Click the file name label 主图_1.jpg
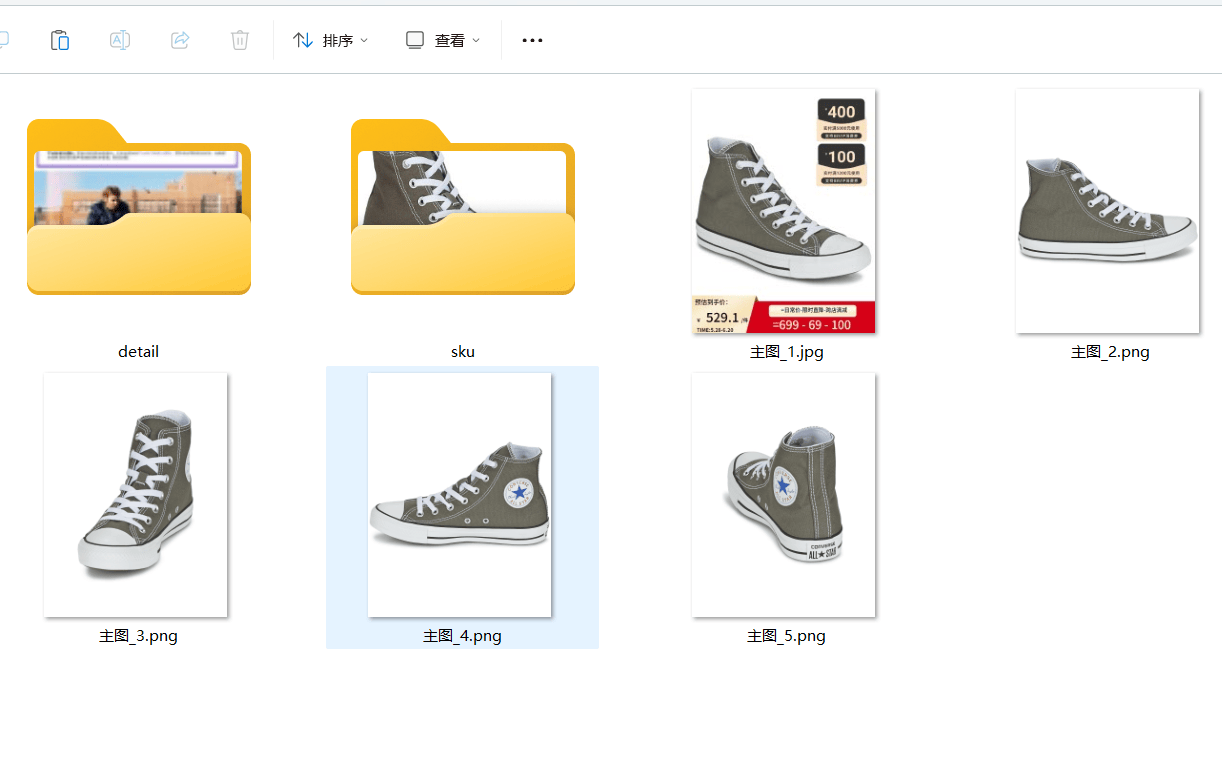 (x=787, y=352)
